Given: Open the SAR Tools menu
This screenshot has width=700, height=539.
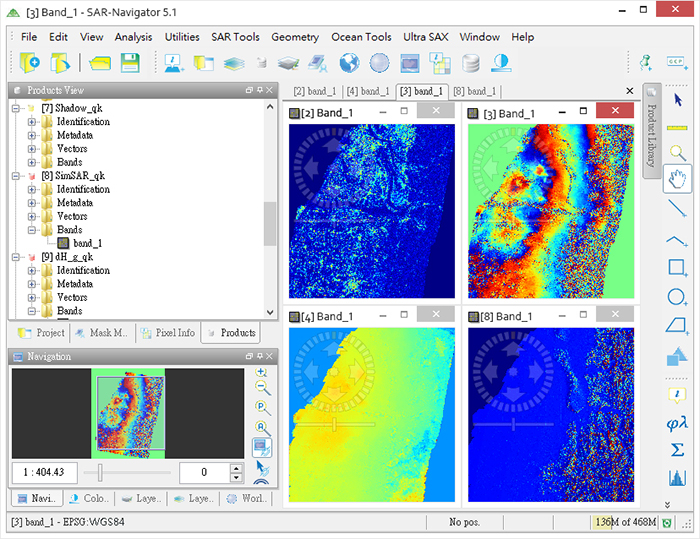Looking at the screenshot, I should click(x=235, y=37).
